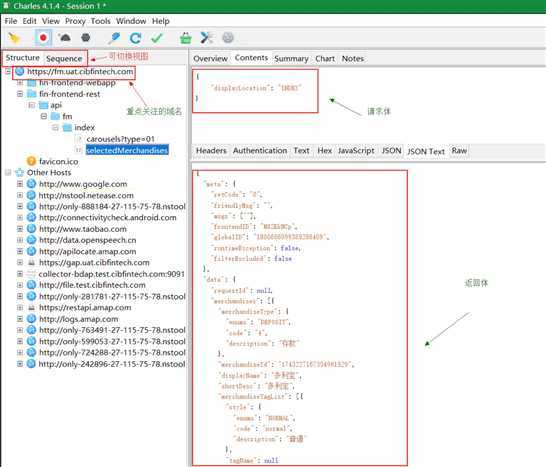Toggle the hexagon Breakpoints icon

point(86,38)
